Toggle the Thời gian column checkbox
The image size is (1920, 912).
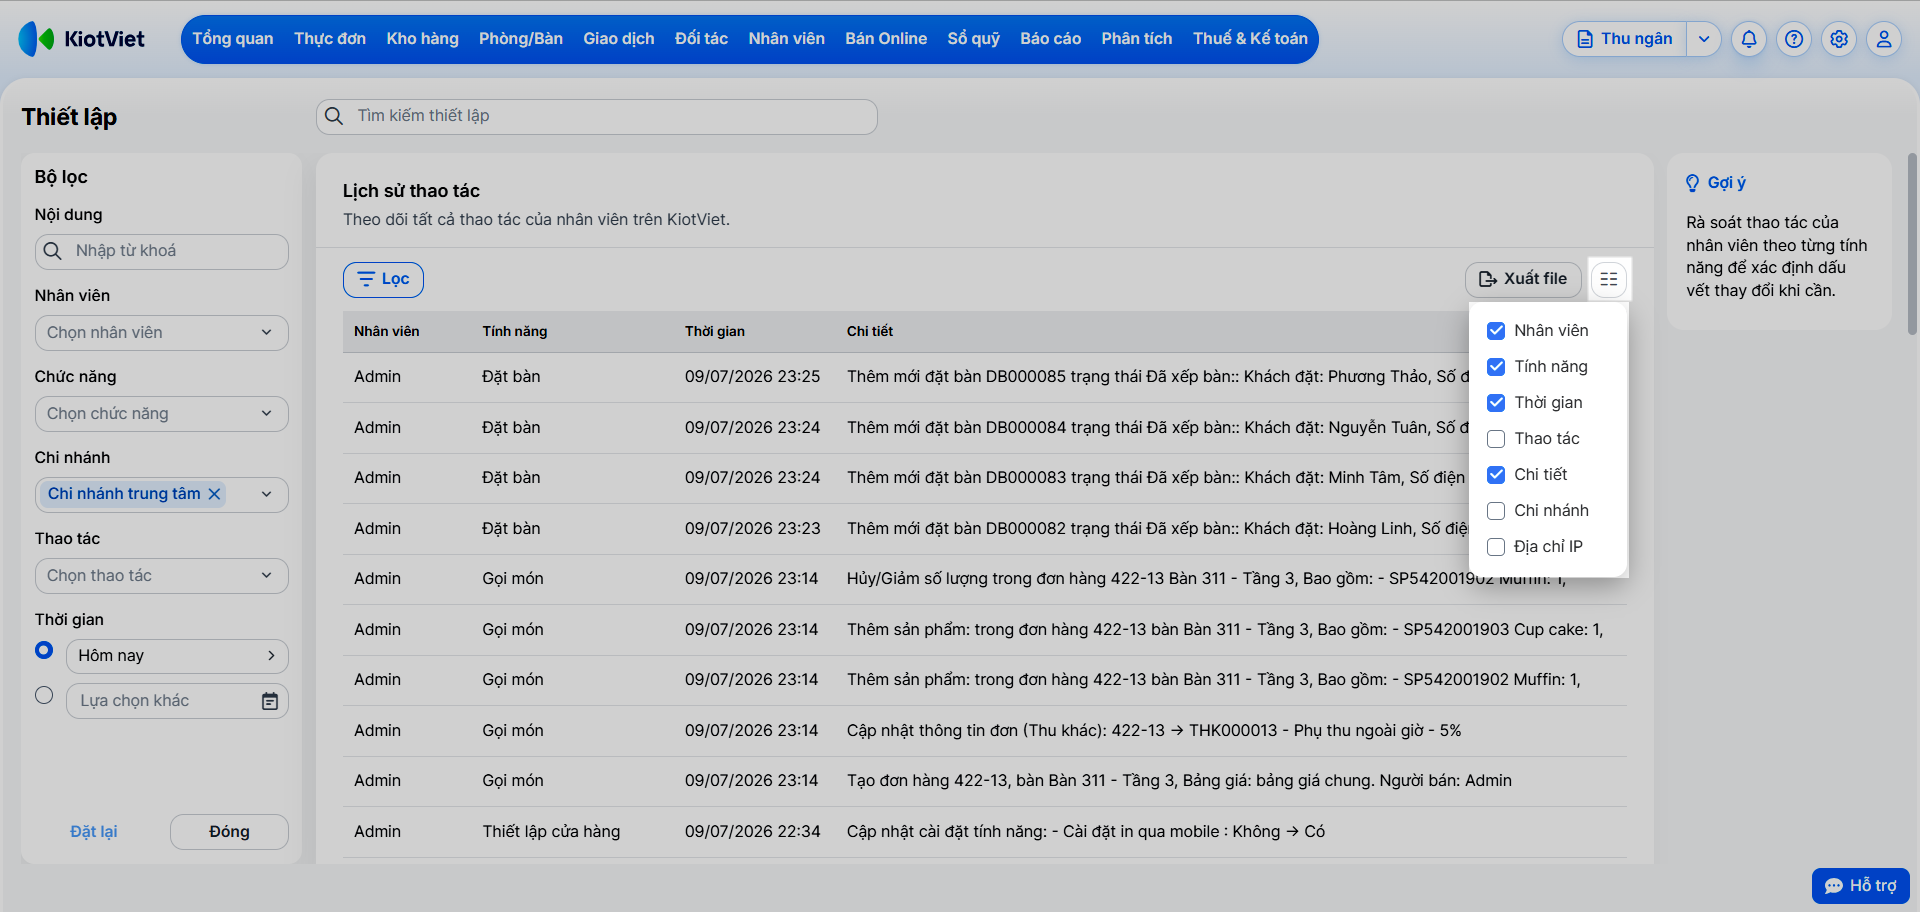(x=1496, y=403)
